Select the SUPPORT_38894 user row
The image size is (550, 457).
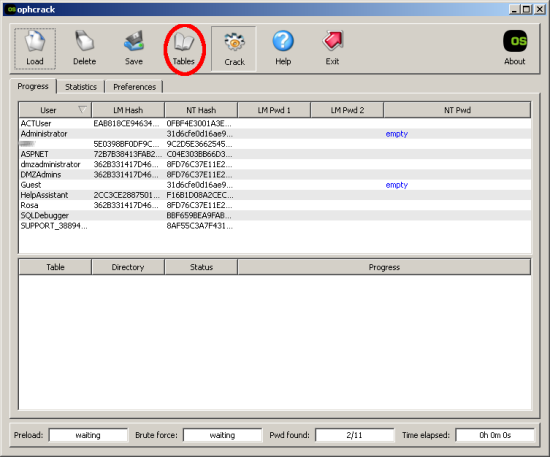275,226
